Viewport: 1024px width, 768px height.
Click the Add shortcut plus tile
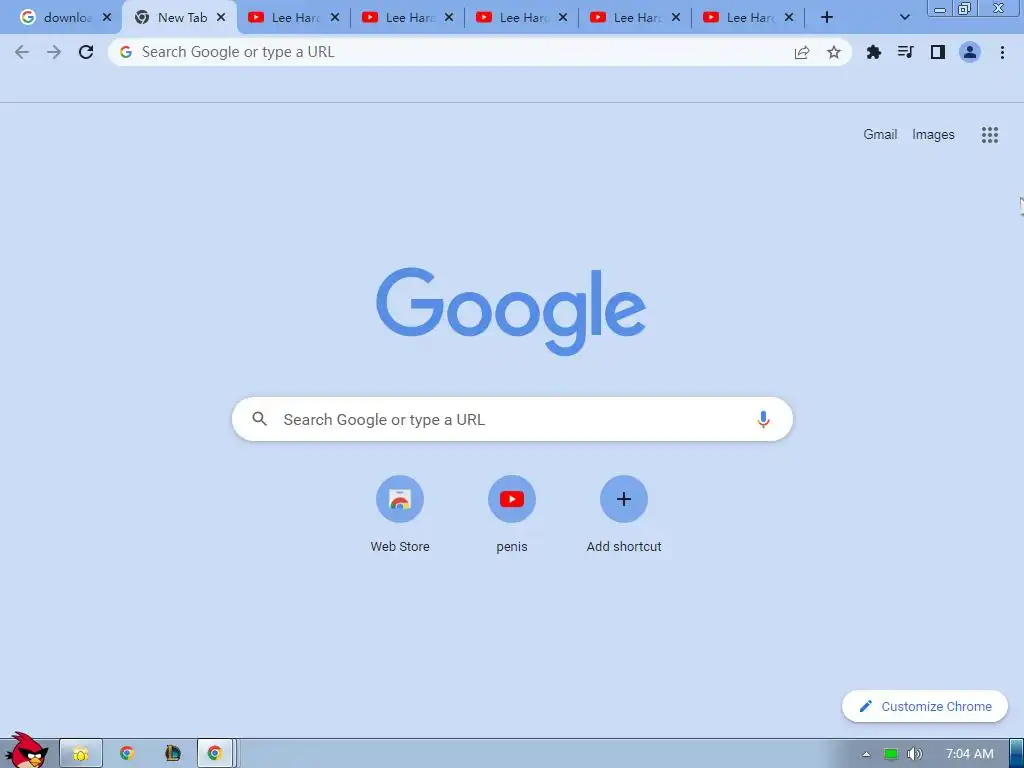coord(624,515)
